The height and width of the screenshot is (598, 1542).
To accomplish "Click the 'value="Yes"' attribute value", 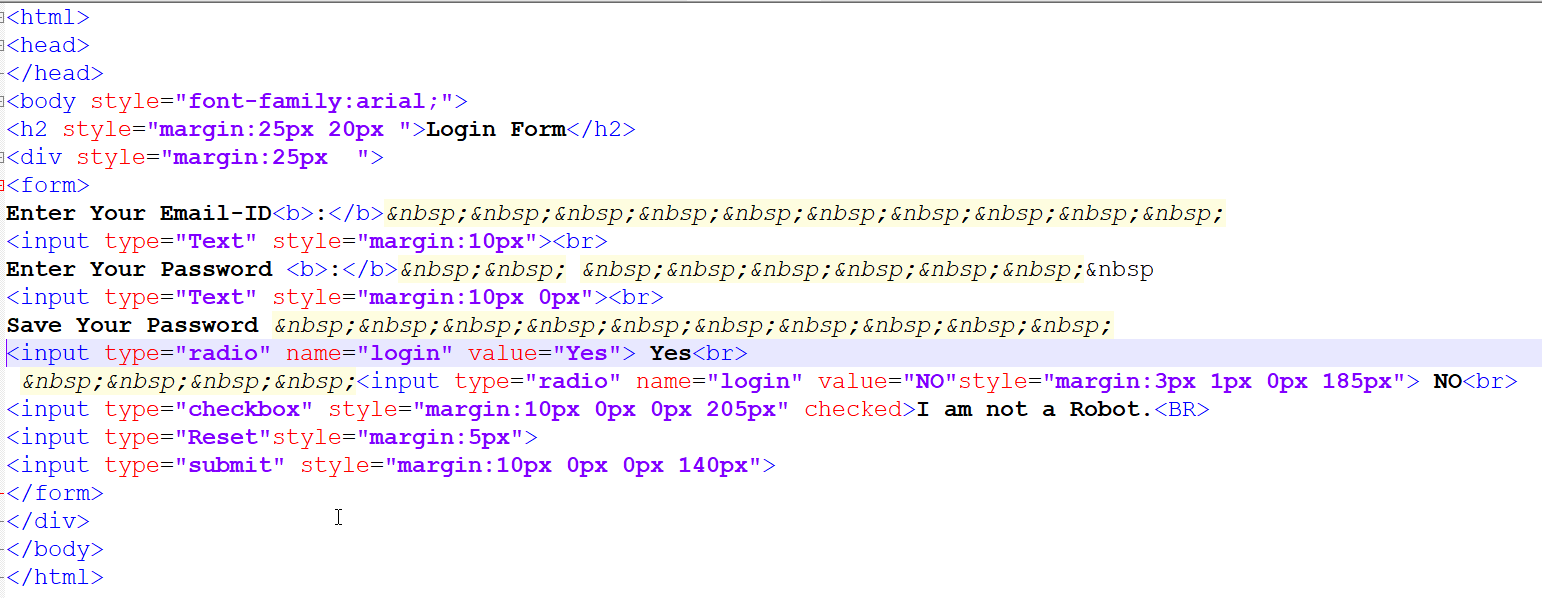I will 545,353.
